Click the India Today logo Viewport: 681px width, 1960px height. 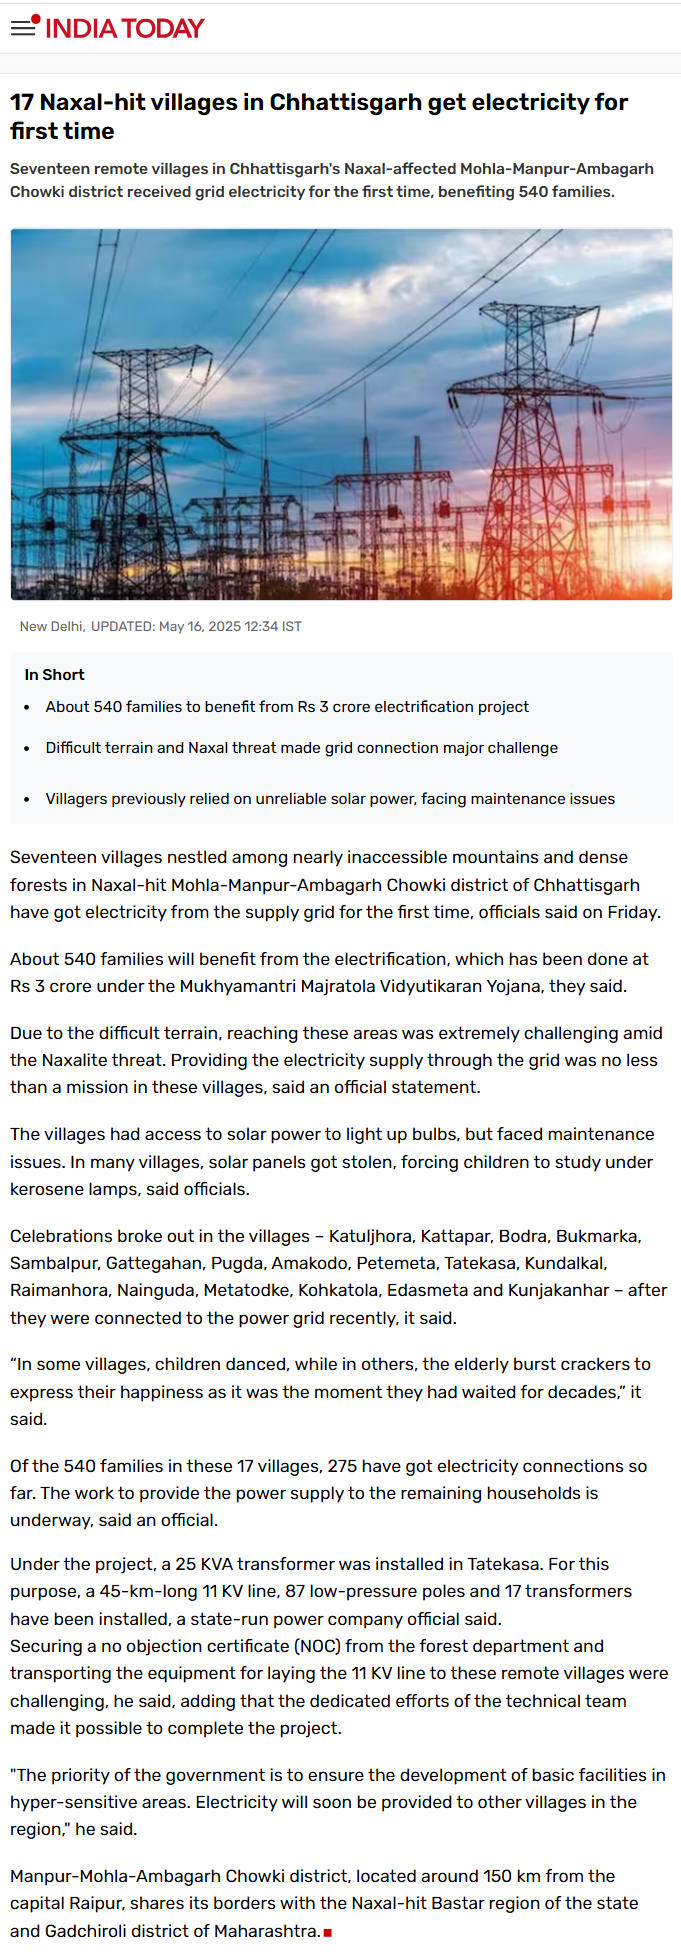click(124, 28)
